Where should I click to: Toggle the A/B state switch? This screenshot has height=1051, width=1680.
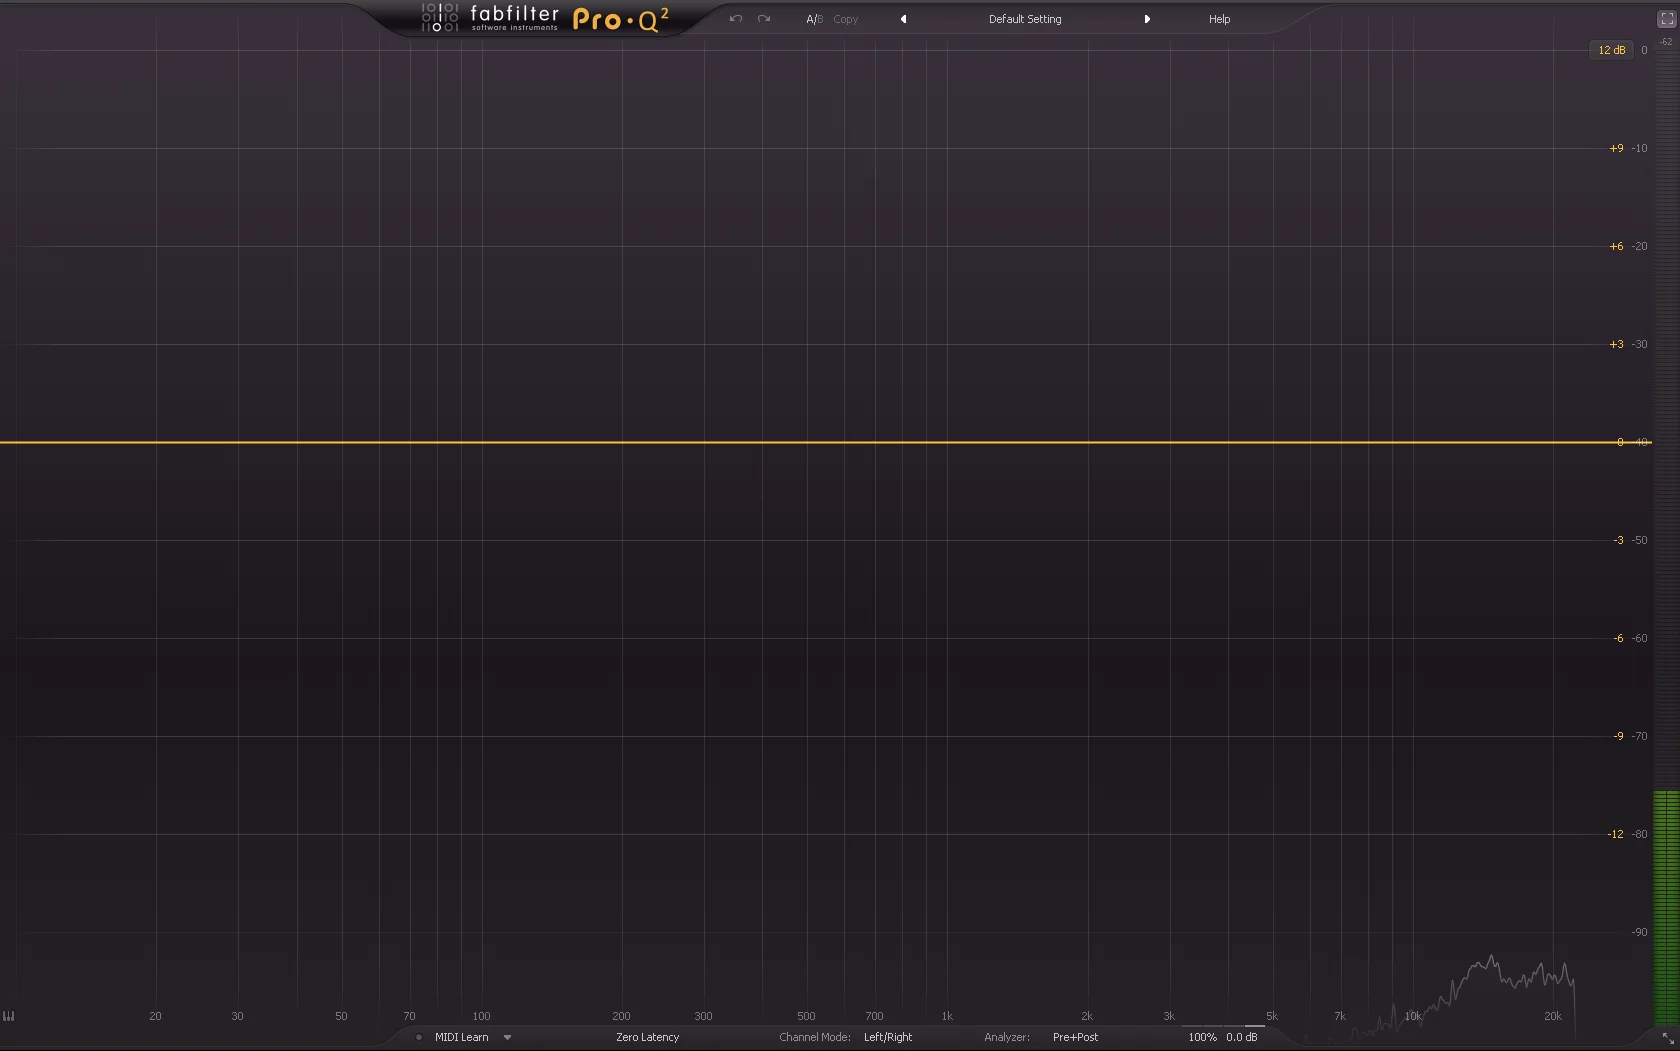coord(815,19)
